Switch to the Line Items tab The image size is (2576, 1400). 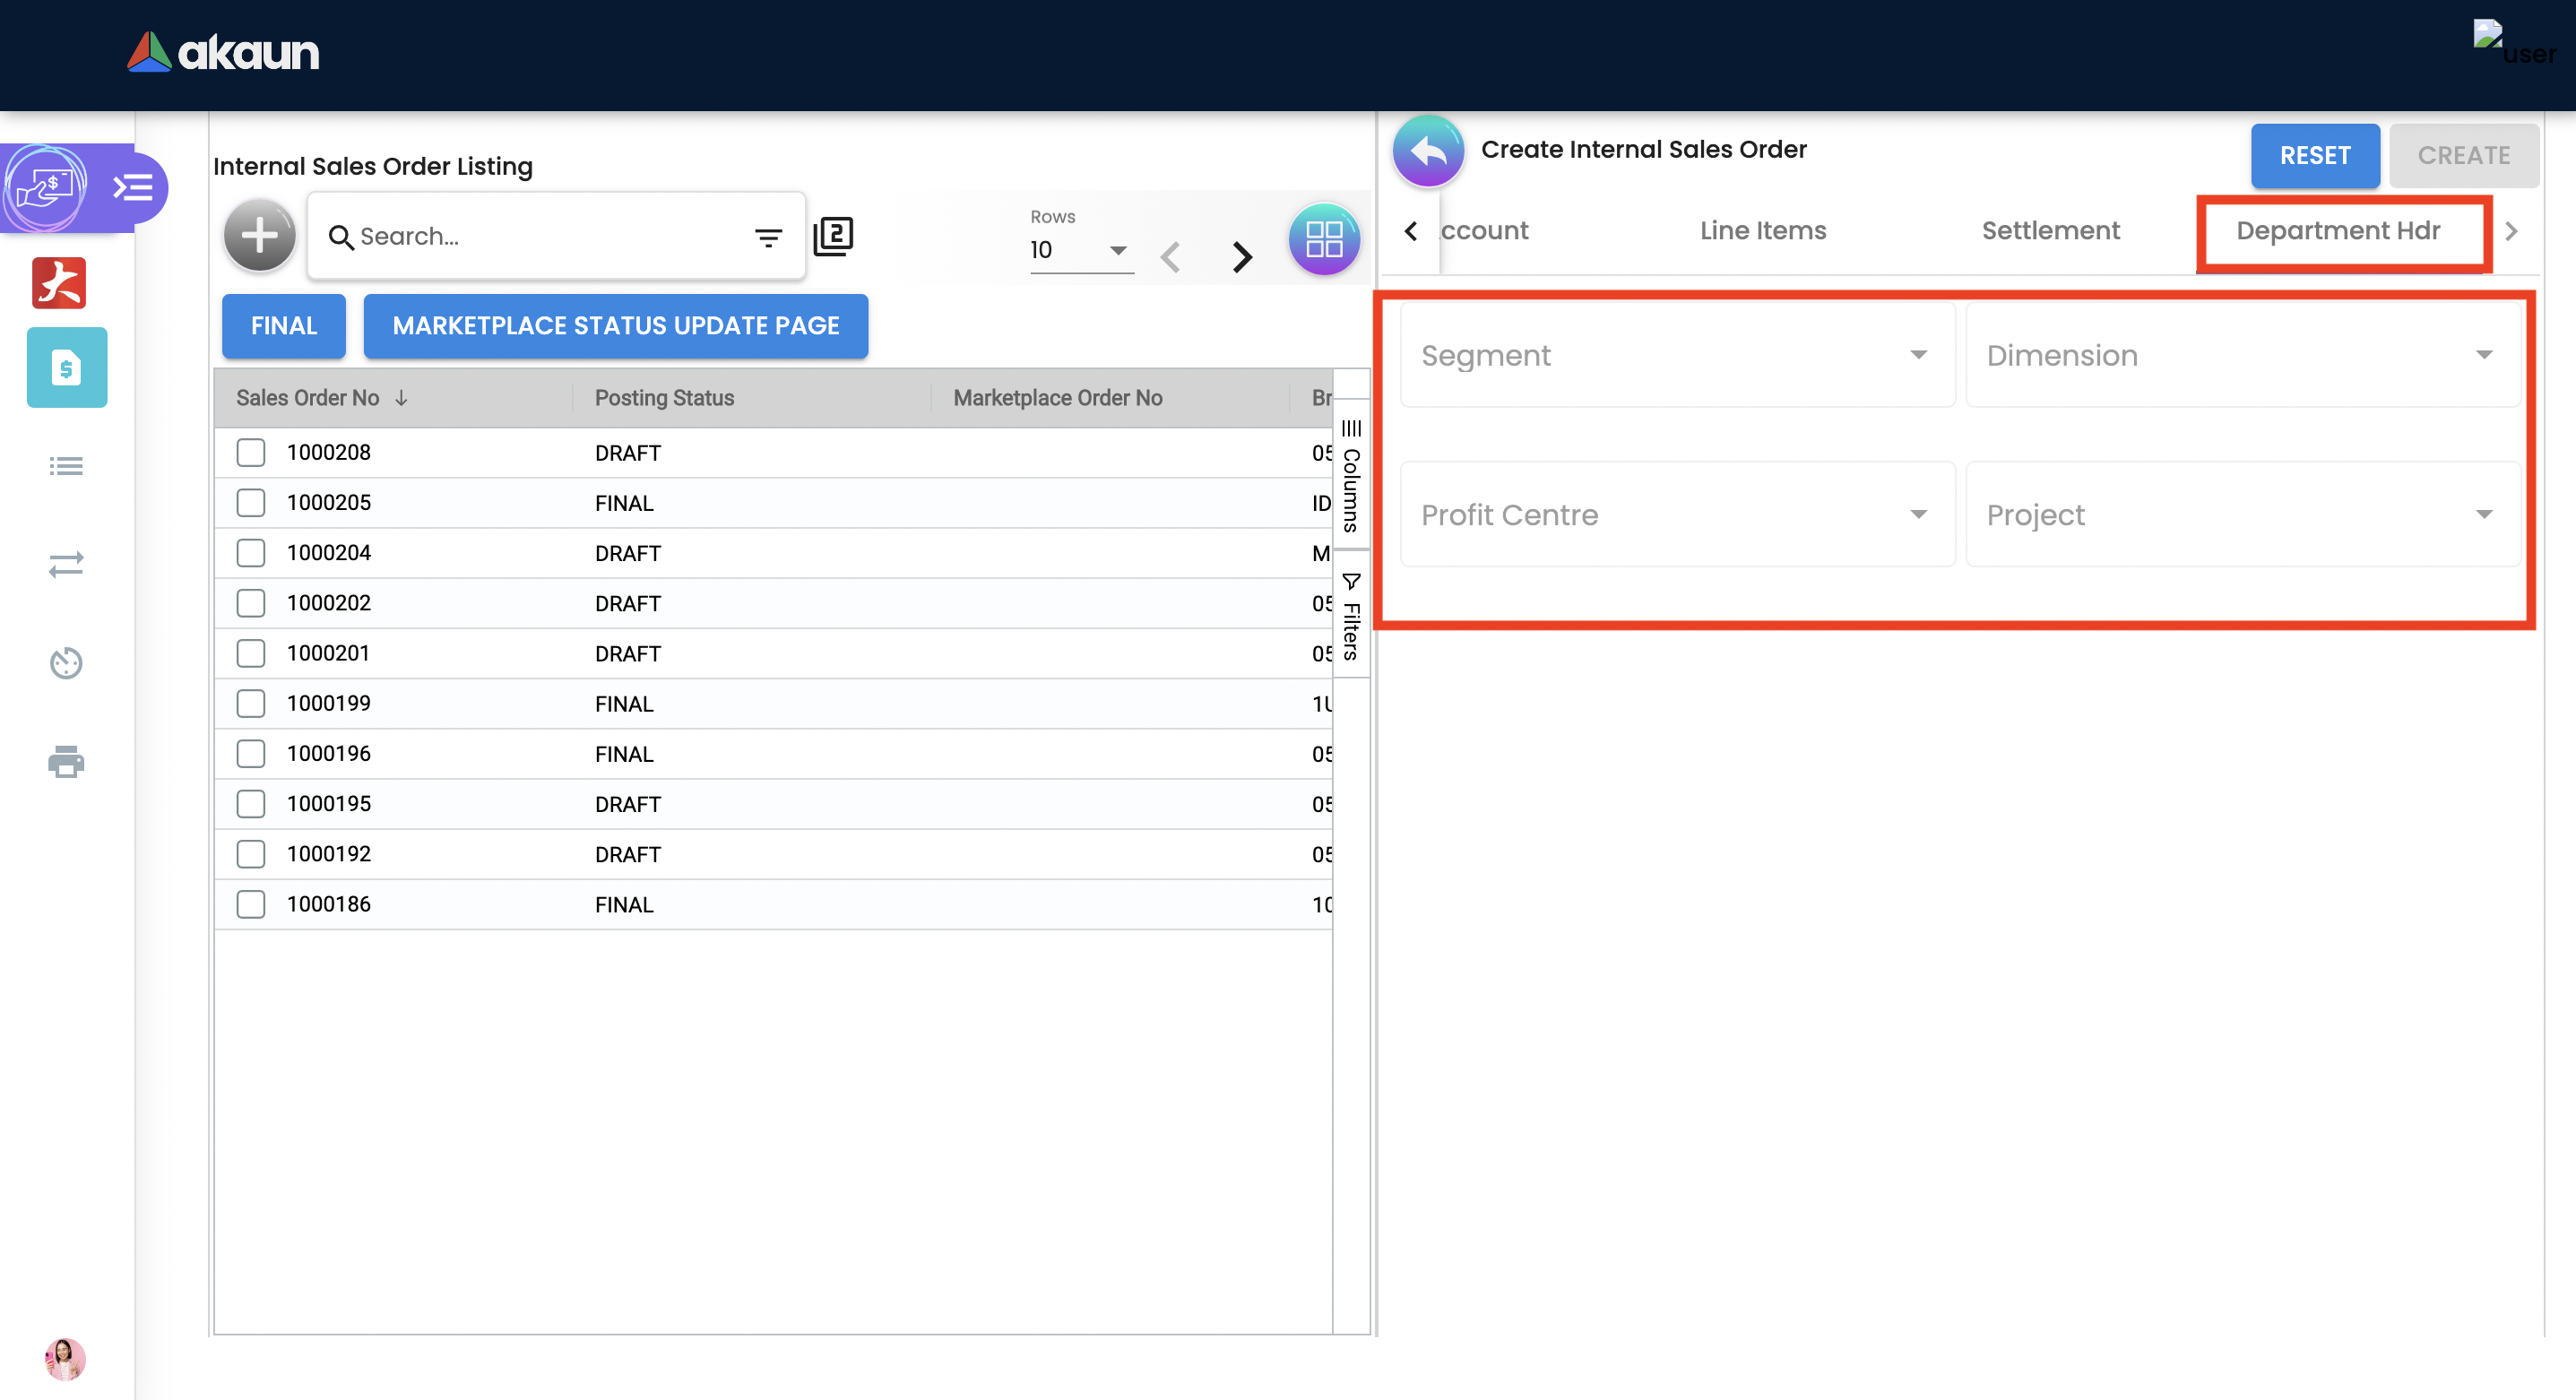point(1762,230)
